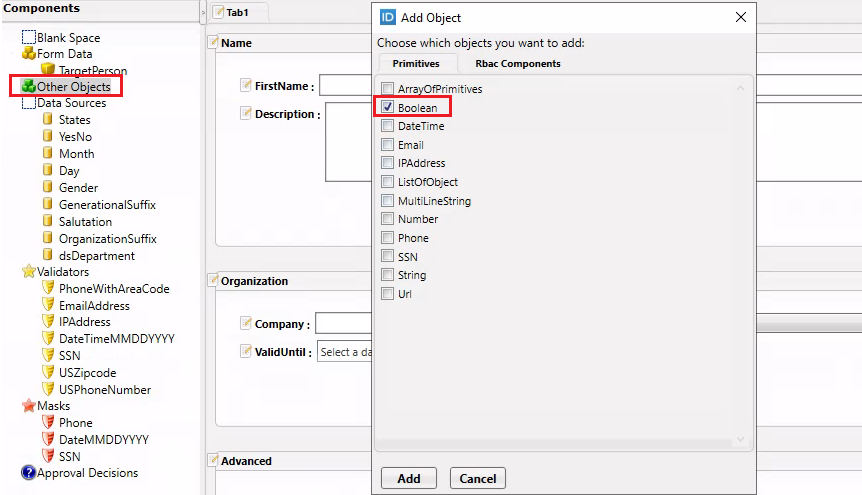The width and height of the screenshot is (862, 495).
Task: Select the DateTimeMMDDYYYY validator item
Action: point(117,339)
